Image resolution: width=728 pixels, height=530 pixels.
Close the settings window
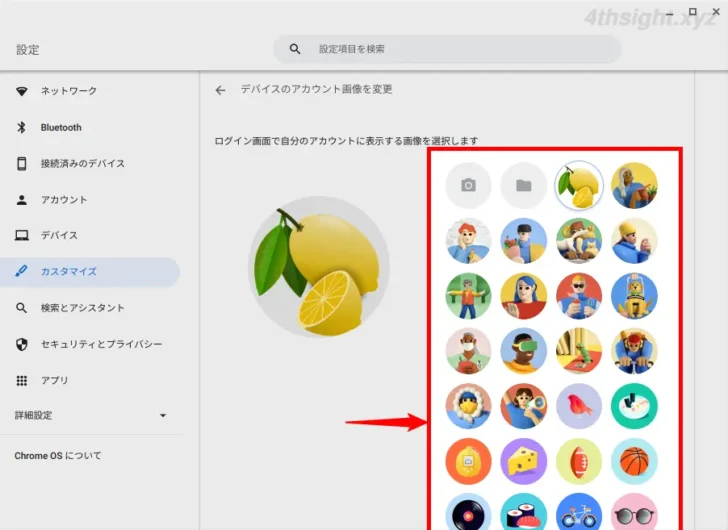coord(716,12)
